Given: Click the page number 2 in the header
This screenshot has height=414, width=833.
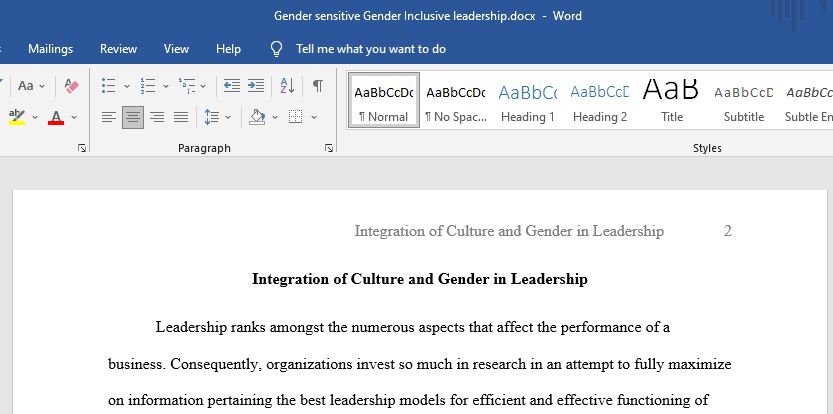Looking at the screenshot, I should tap(727, 231).
